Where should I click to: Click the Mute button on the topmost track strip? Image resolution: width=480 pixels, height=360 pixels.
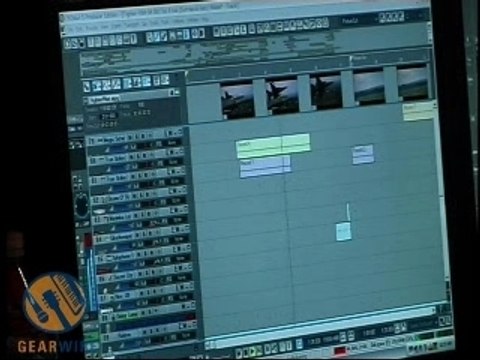(x=130, y=137)
